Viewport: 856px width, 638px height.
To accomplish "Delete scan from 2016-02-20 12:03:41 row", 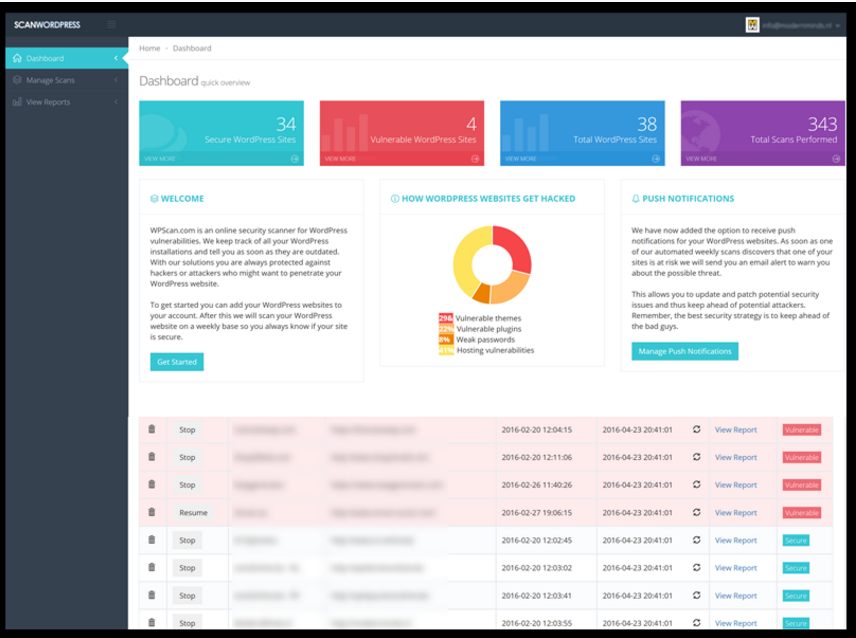I will point(152,595).
